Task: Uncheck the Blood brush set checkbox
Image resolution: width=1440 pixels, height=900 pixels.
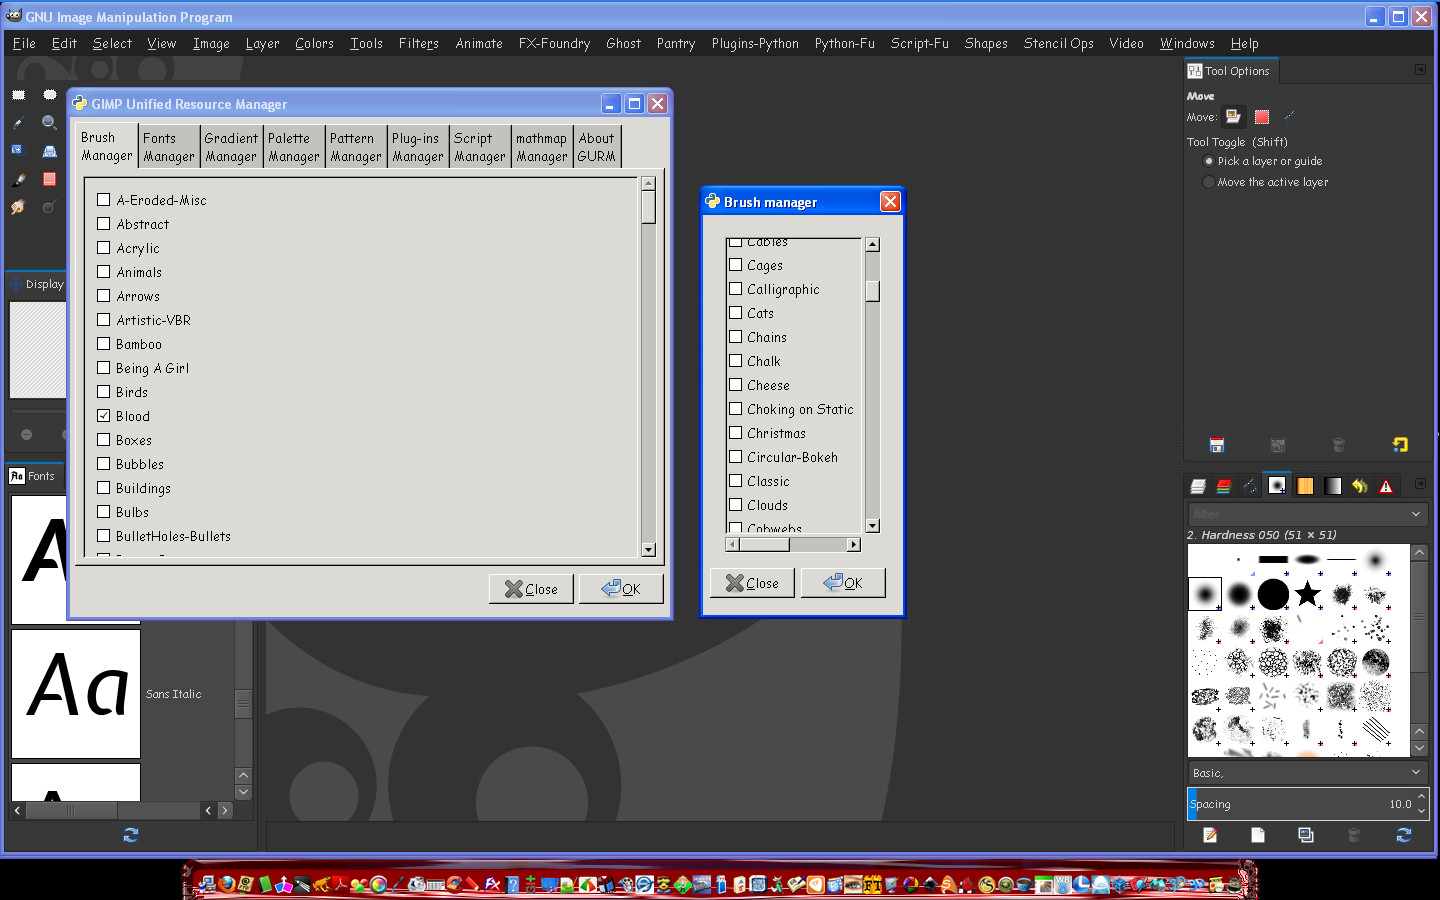Action: point(103,416)
